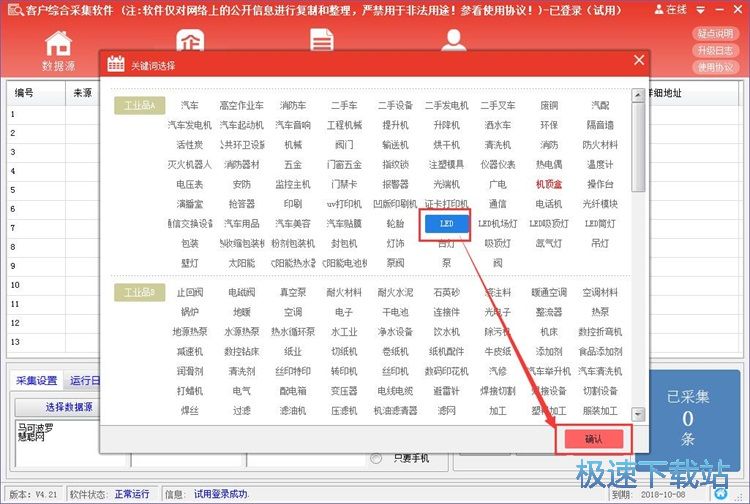Select the 高空作业车 keyword
Image resolution: width=750 pixels, height=504 pixels.
242,105
